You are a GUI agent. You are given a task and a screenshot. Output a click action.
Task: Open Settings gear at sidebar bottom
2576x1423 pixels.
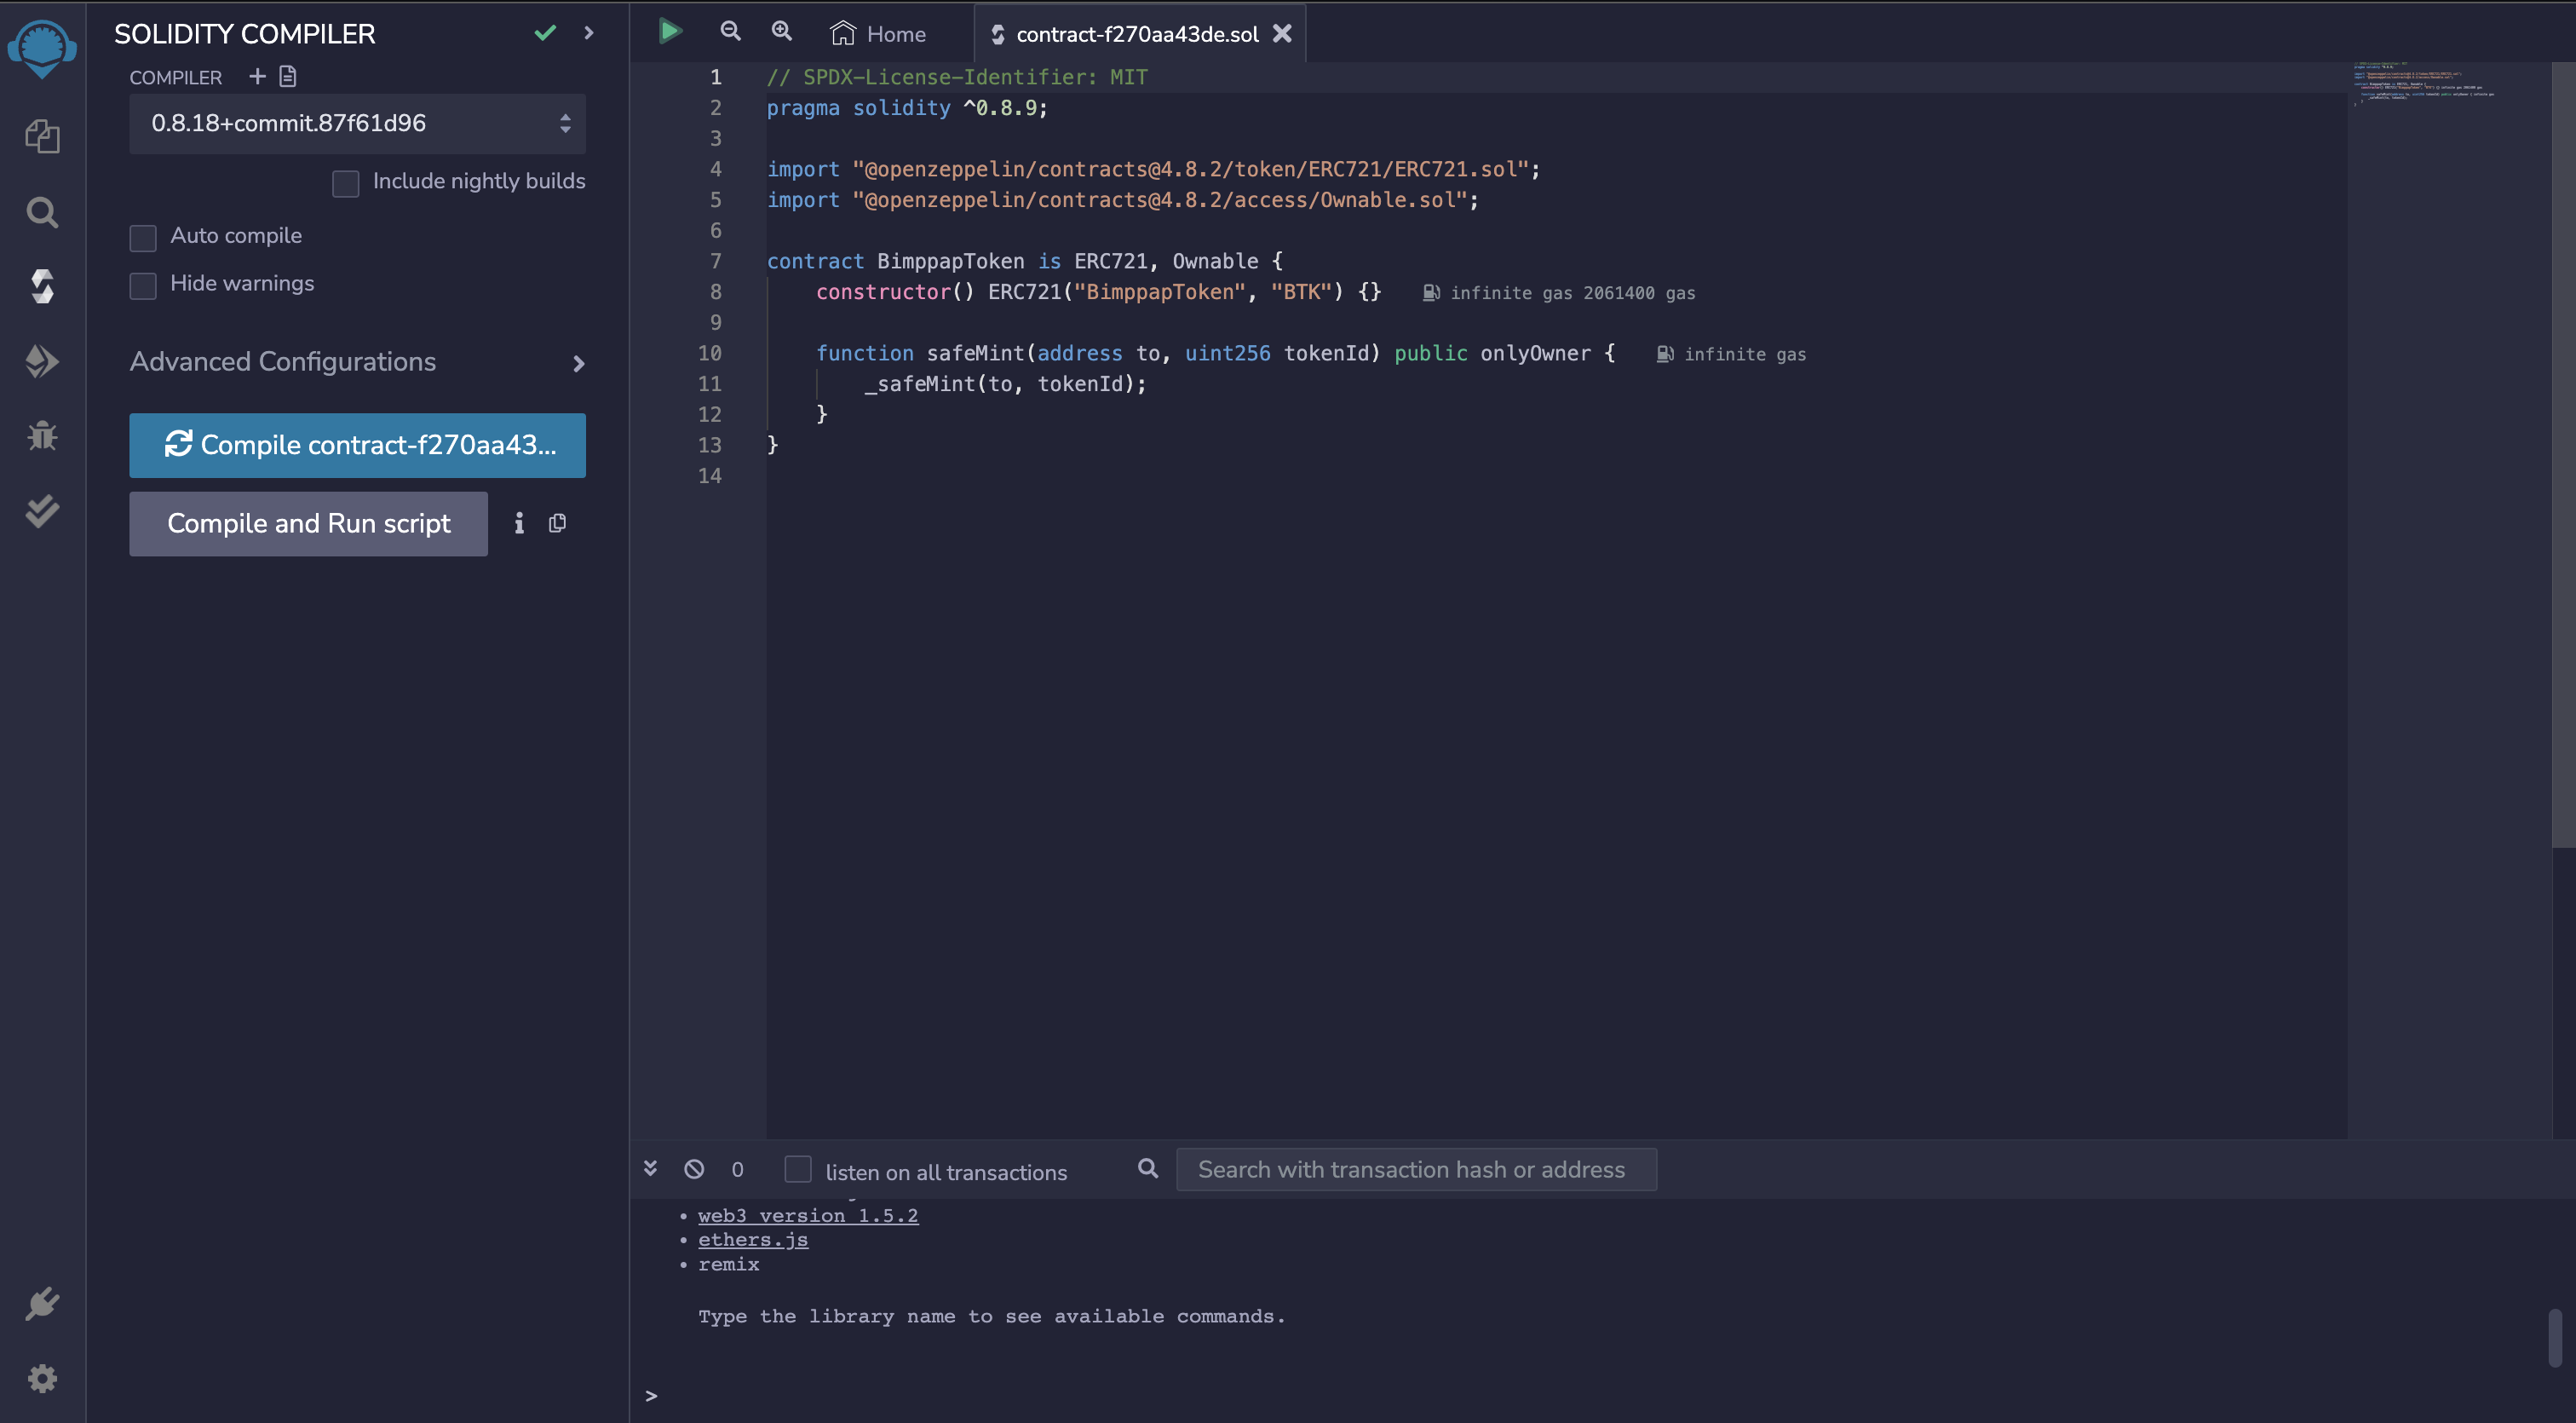[x=42, y=1379]
